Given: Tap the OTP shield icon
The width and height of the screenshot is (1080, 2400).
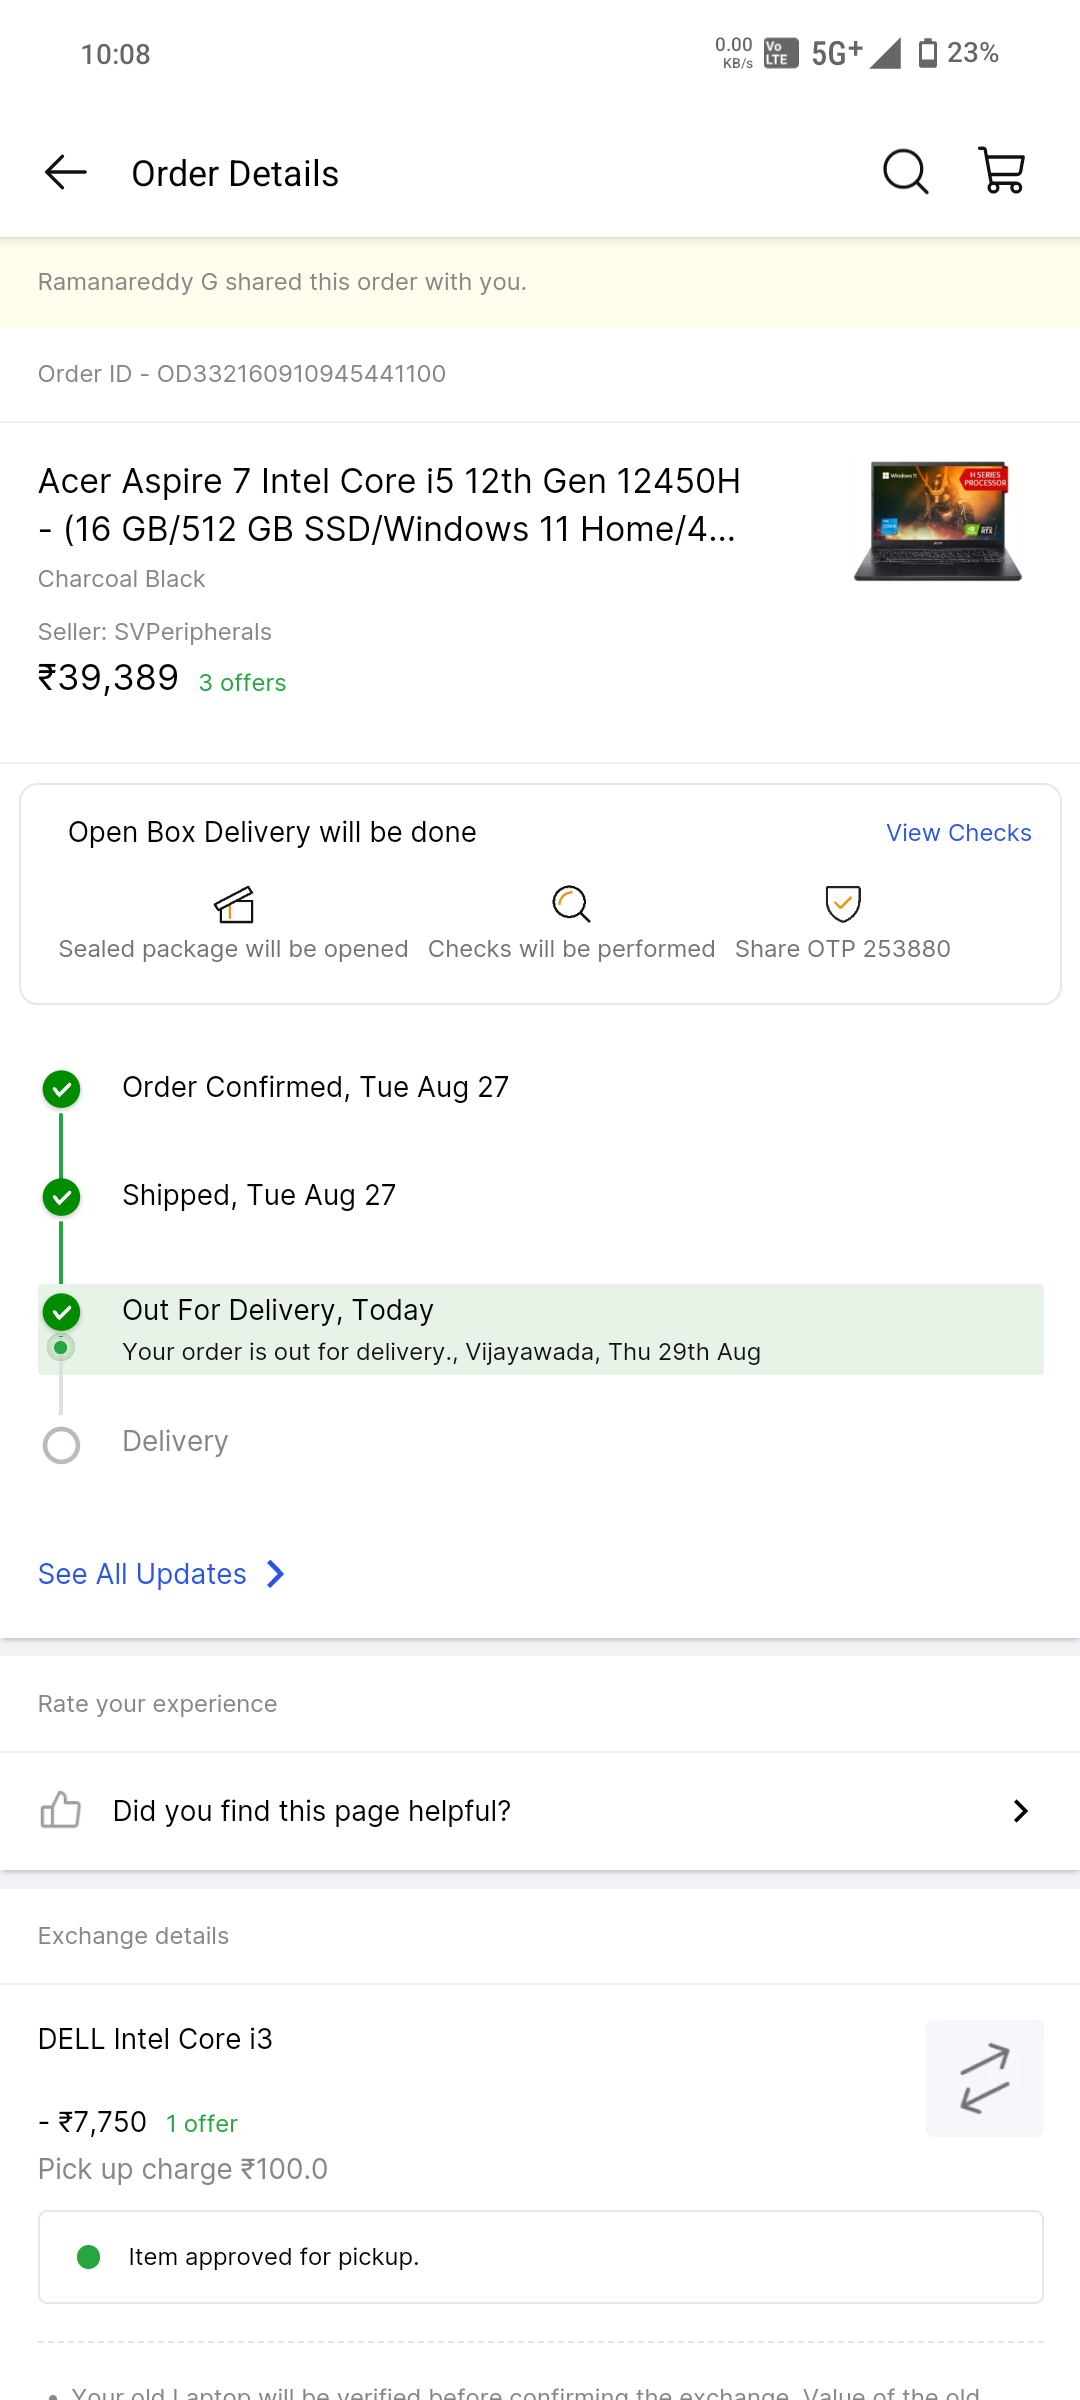Looking at the screenshot, I should pyautogui.click(x=843, y=904).
